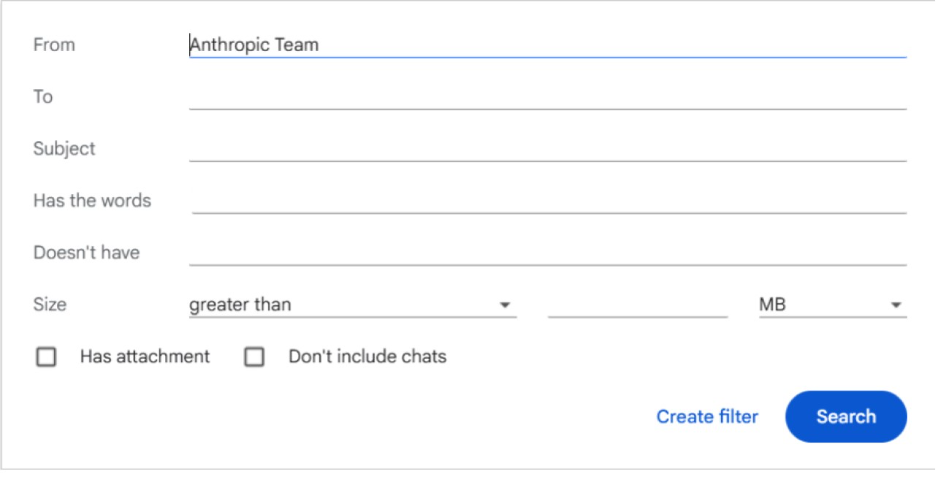Click the 'Has the words' label text

coord(92,201)
